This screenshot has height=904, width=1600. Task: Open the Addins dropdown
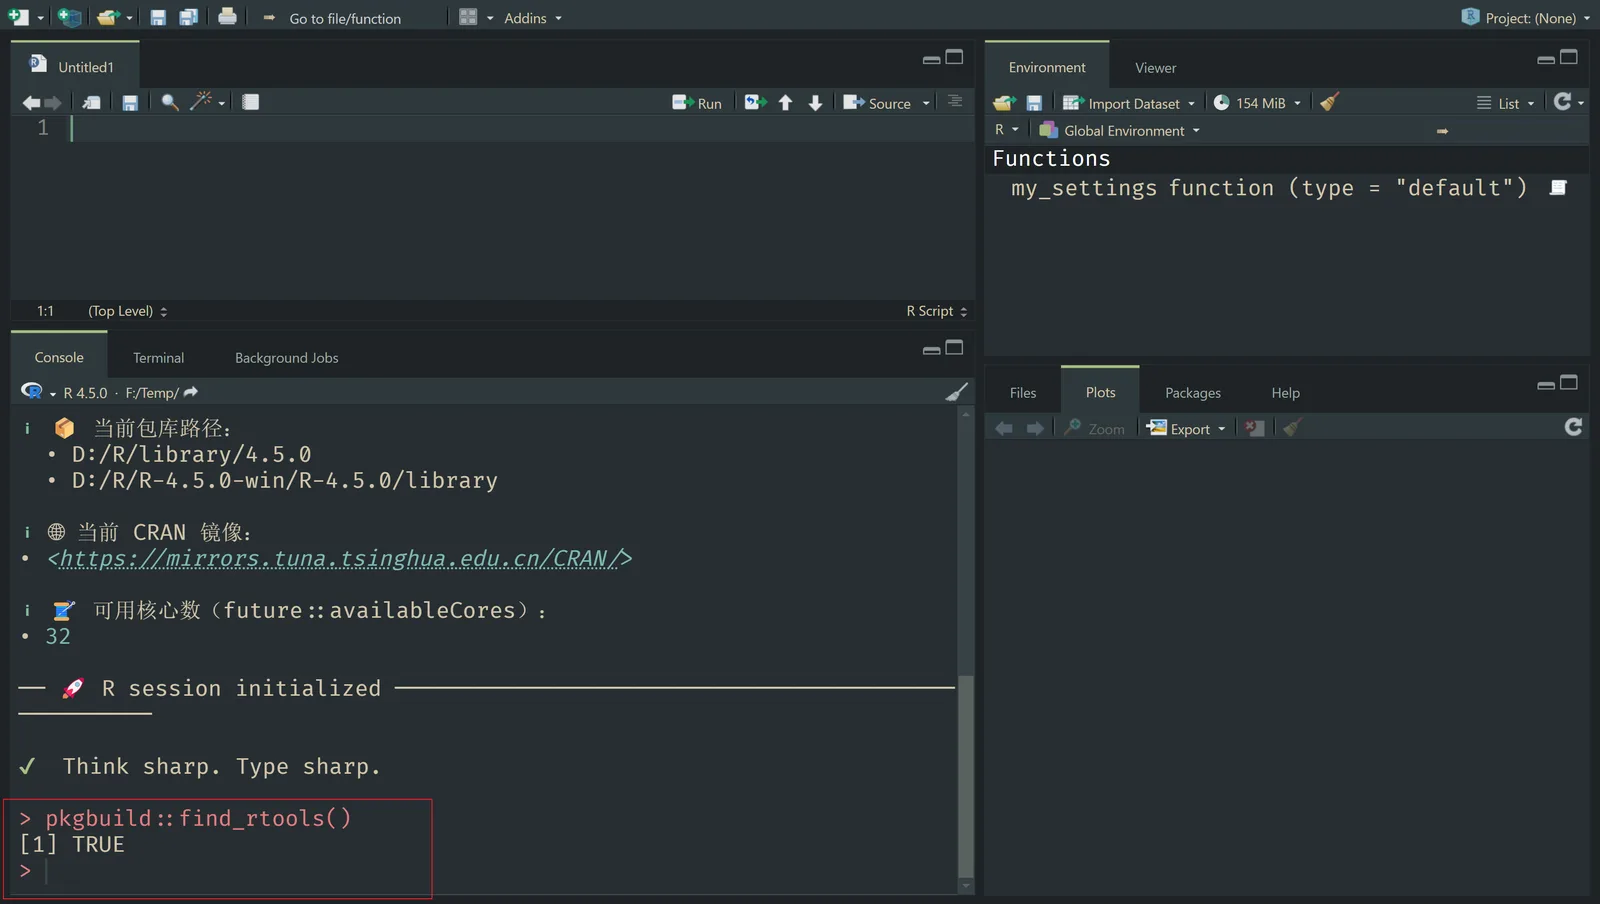click(x=532, y=18)
